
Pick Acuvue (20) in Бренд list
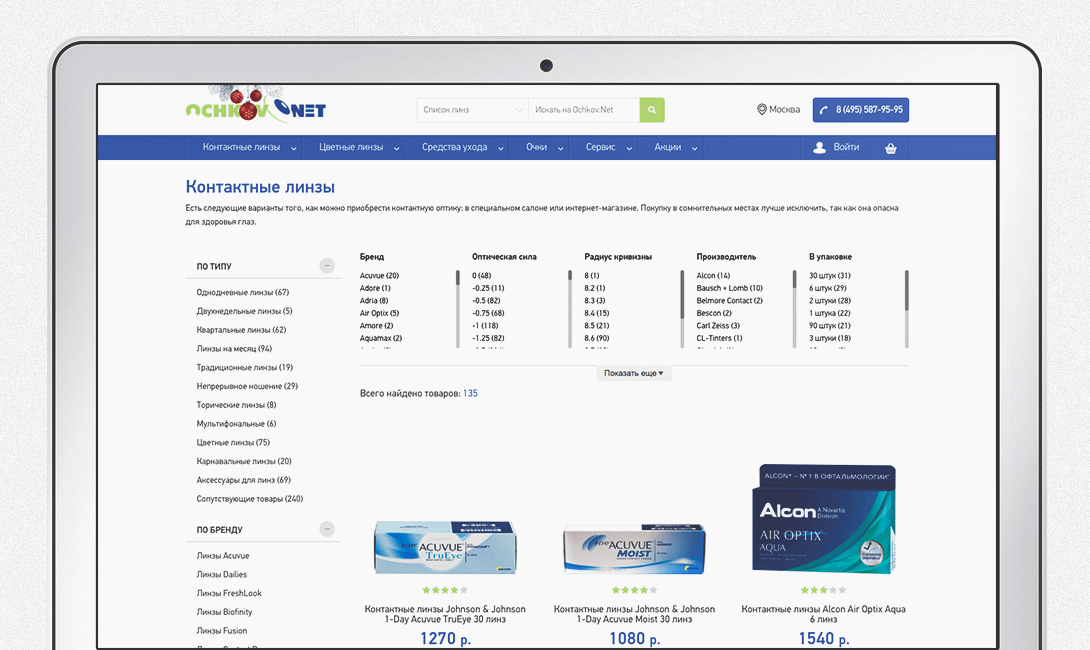tap(380, 276)
